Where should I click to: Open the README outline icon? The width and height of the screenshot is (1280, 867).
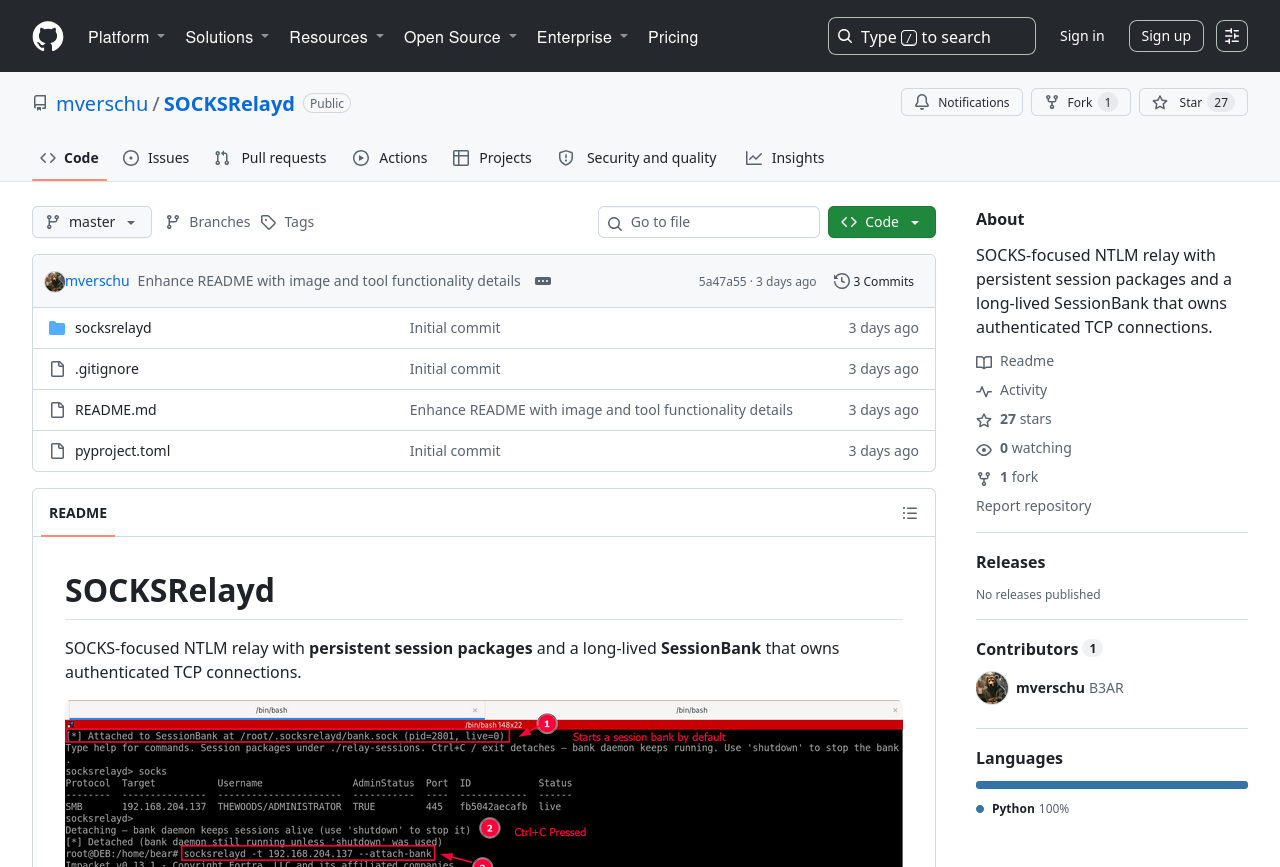pyautogui.click(x=910, y=513)
